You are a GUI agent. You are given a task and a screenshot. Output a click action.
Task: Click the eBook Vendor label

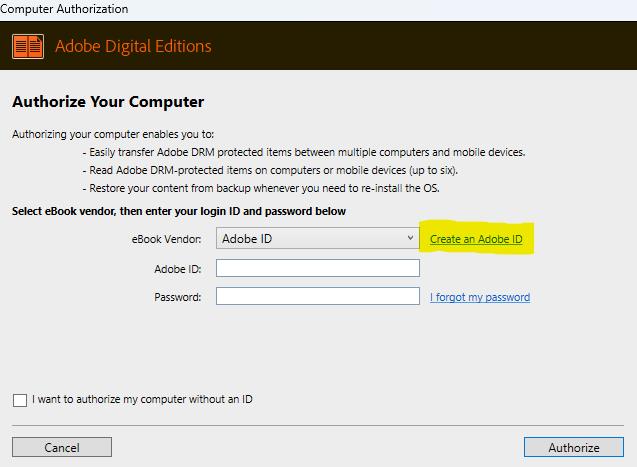tap(165, 239)
